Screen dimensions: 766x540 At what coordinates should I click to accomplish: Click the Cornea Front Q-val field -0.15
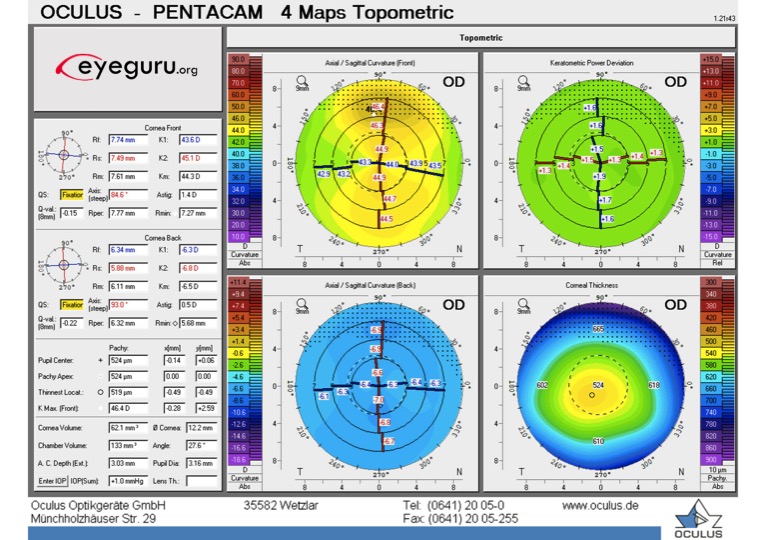pos(71,213)
